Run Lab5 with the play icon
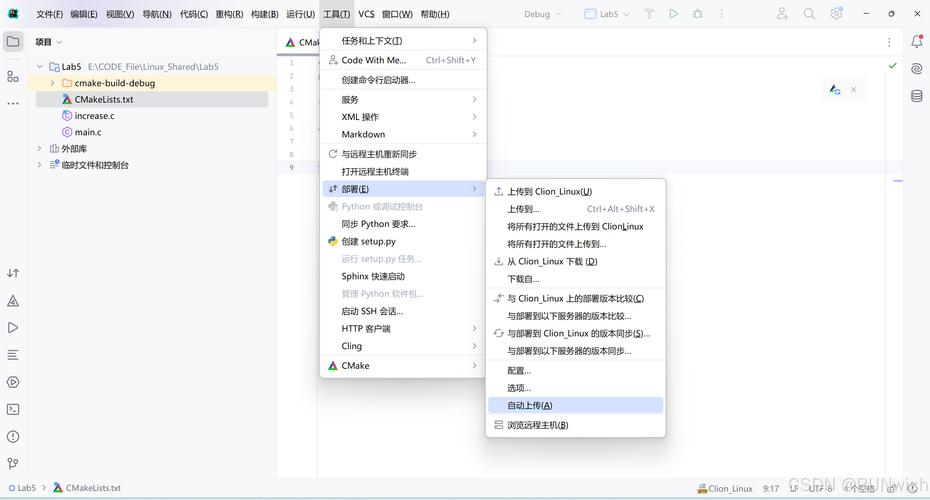Screen dimensions: 930x500 pos(674,14)
